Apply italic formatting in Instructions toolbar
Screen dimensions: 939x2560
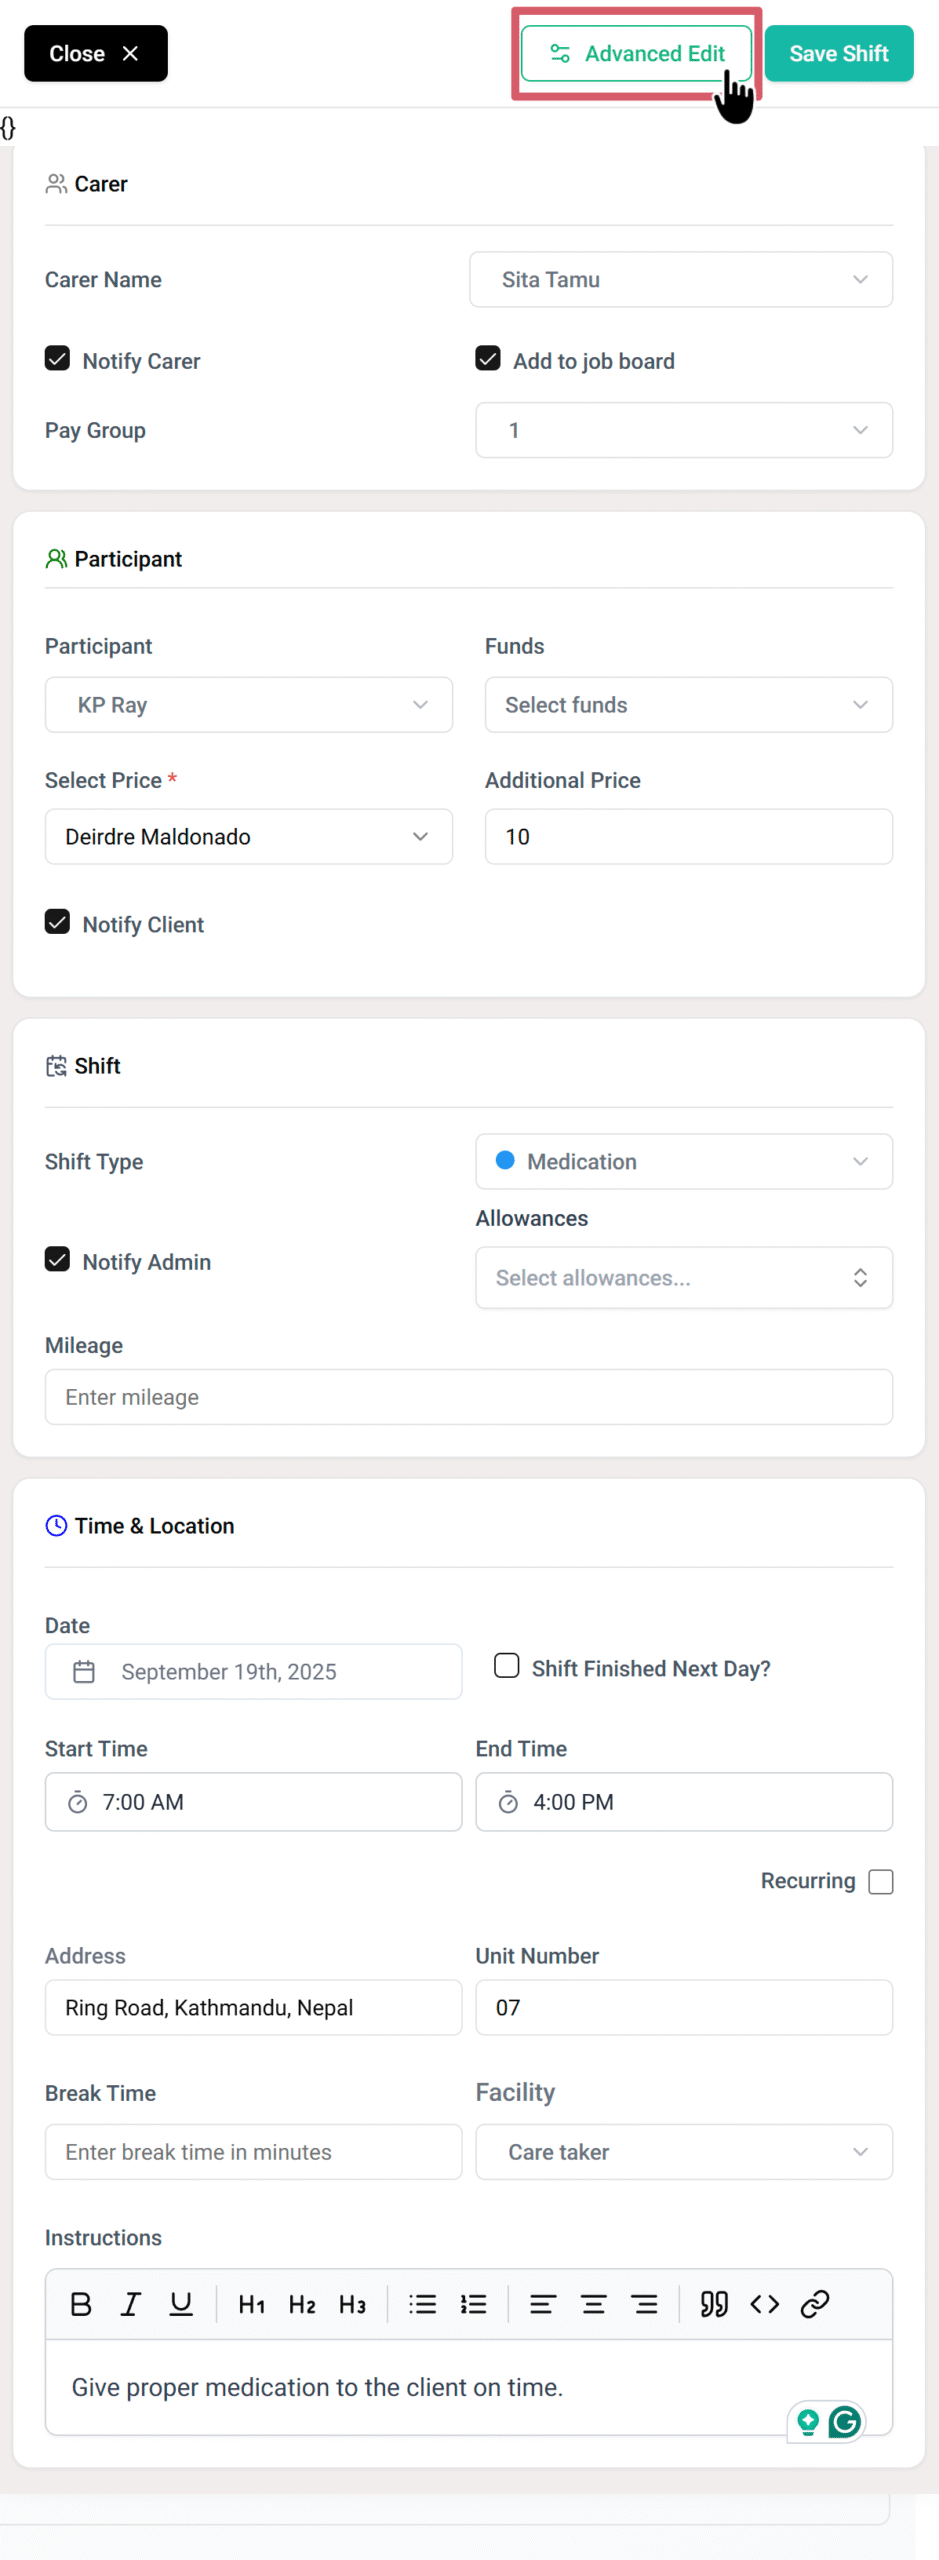tap(130, 2303)
